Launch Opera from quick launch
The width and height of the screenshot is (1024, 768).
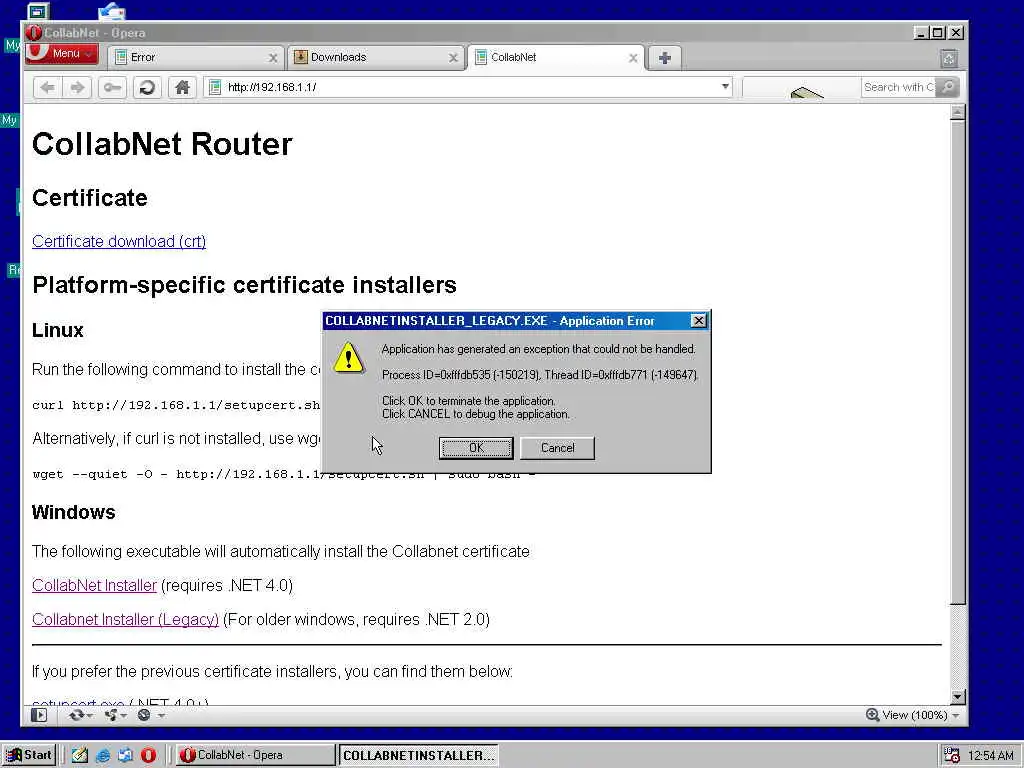(149, 756)
